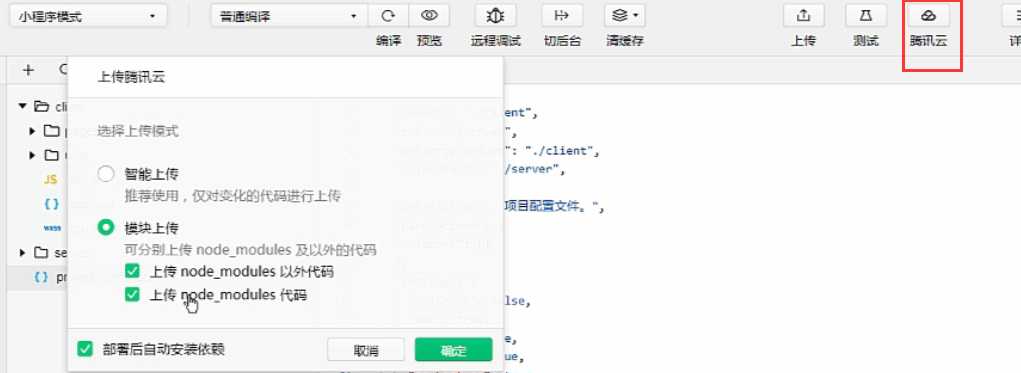Open 预览 preview eye icon

tap(428, 16)
